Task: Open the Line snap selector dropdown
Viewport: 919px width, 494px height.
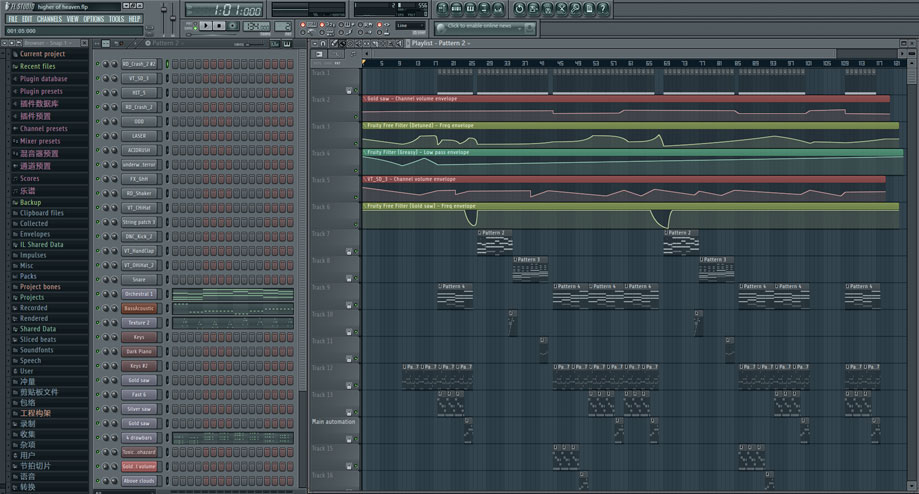Action: tap(410, 26)
